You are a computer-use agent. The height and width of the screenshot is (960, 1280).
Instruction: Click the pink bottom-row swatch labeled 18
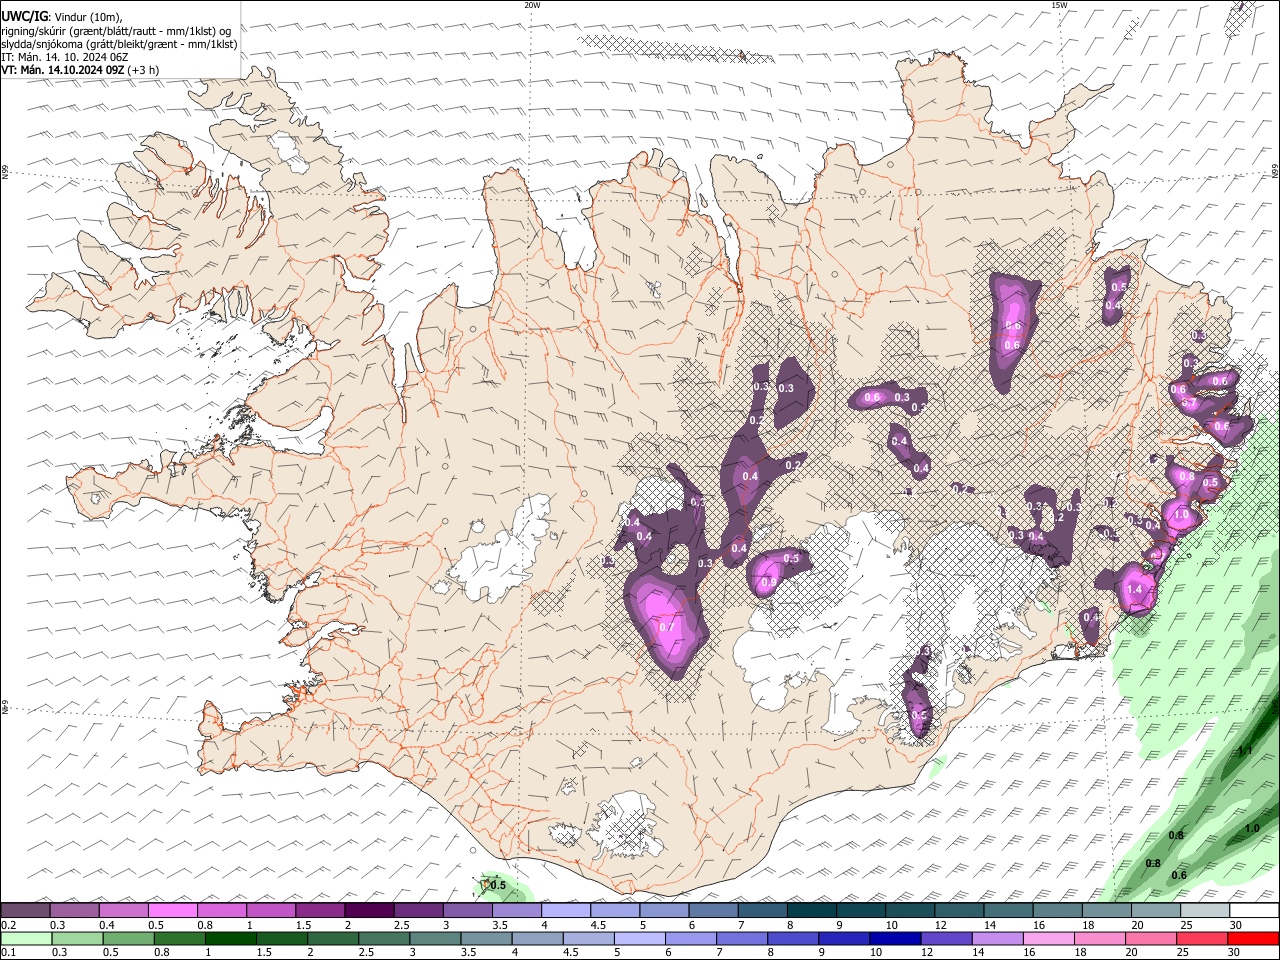click(1099, 939)
